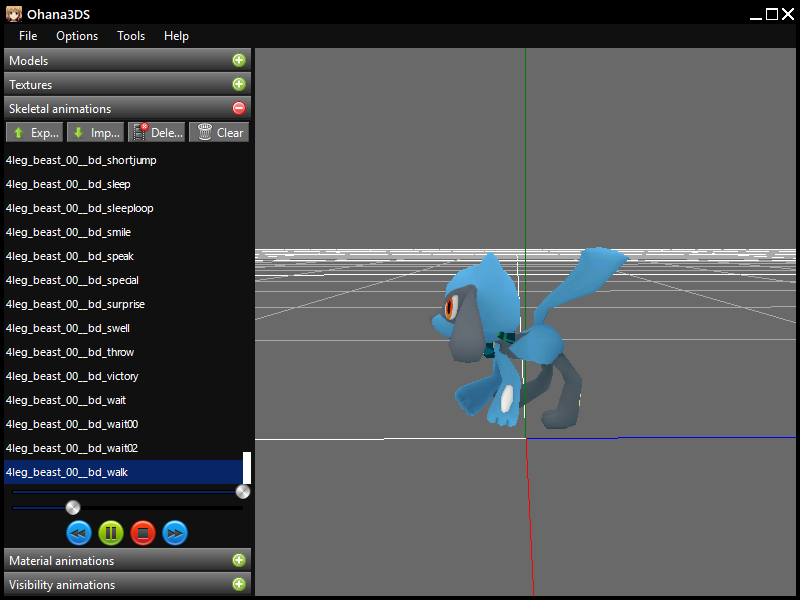
Task: Open the Options menu
Action: pyautogui.click(x=77, y=36)
